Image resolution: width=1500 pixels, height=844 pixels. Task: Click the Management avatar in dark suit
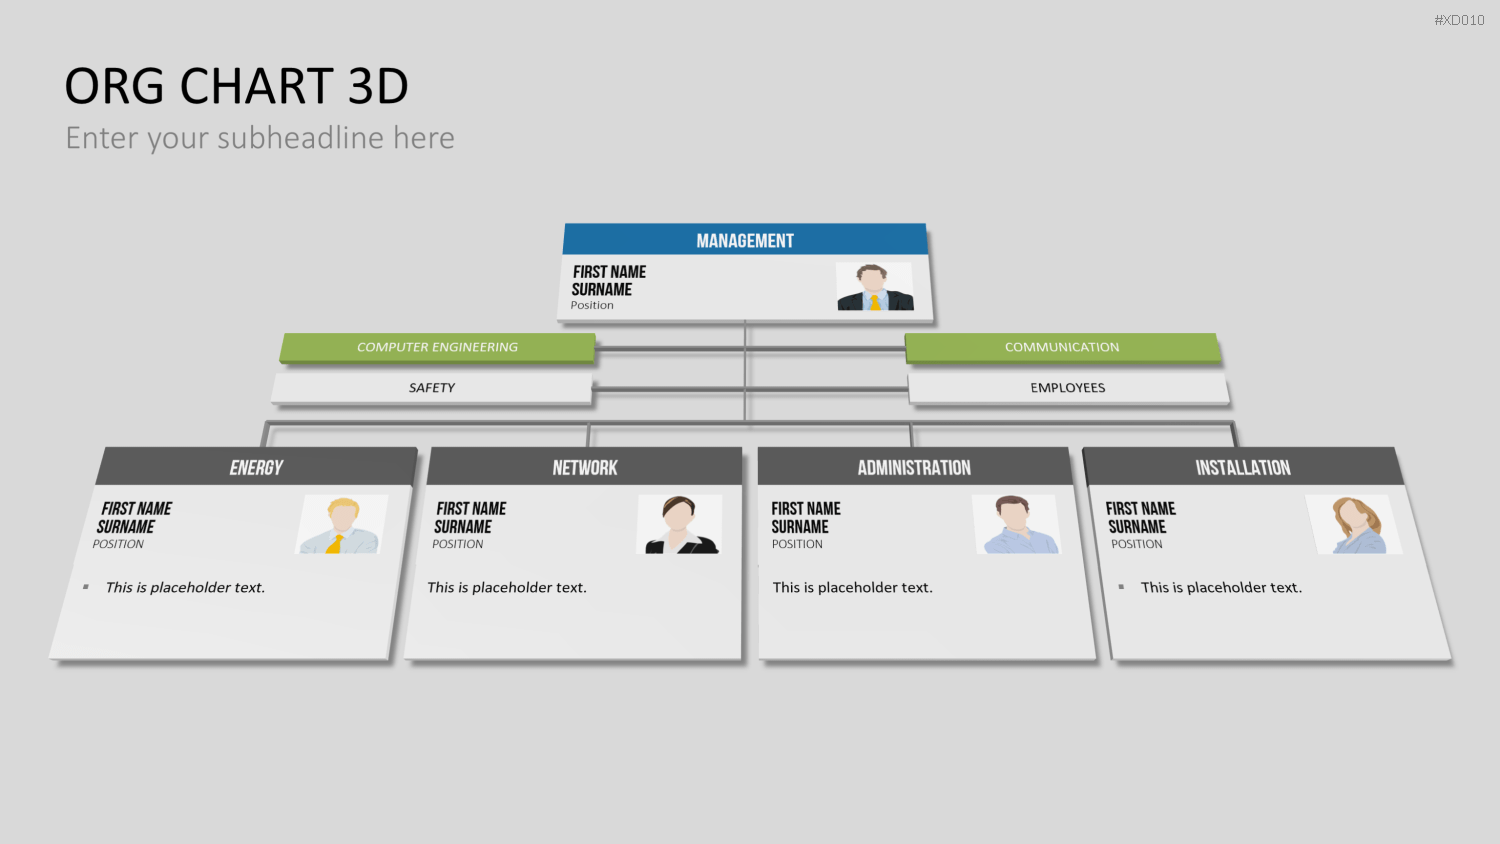[x=875, y=287]
